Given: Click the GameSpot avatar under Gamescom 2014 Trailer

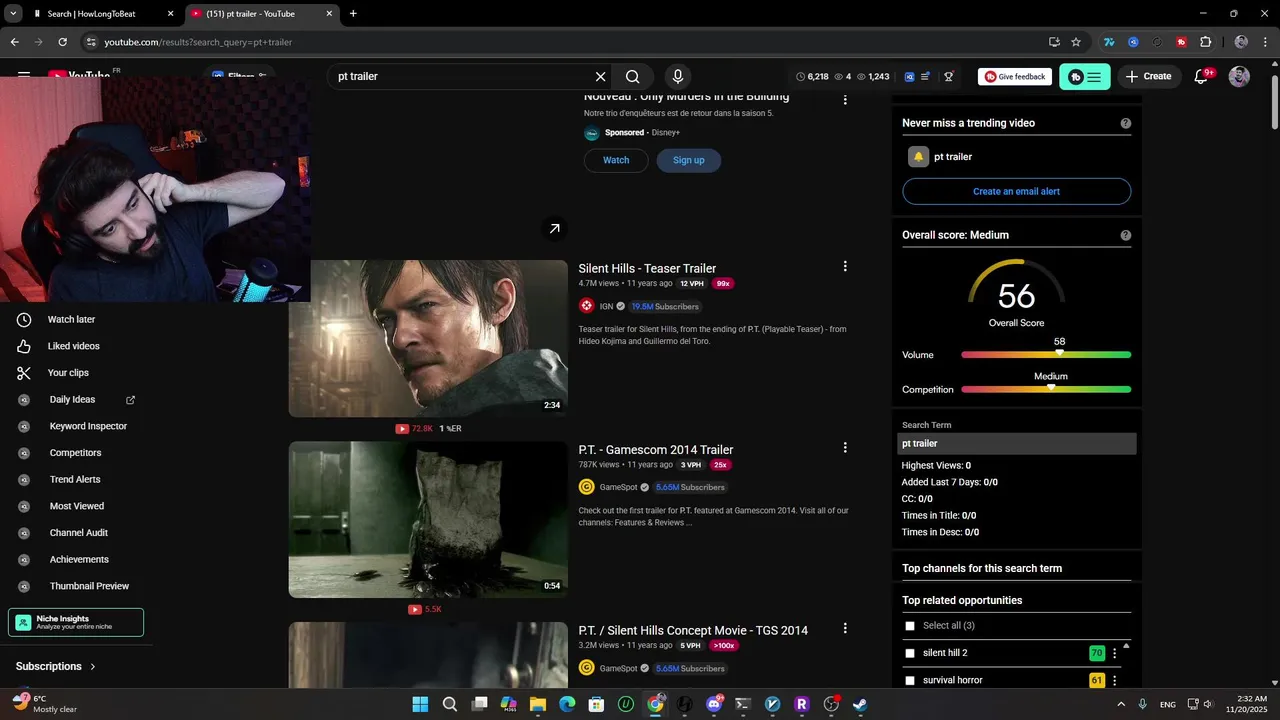Looking at the screenshot, I should click(587, 487).
